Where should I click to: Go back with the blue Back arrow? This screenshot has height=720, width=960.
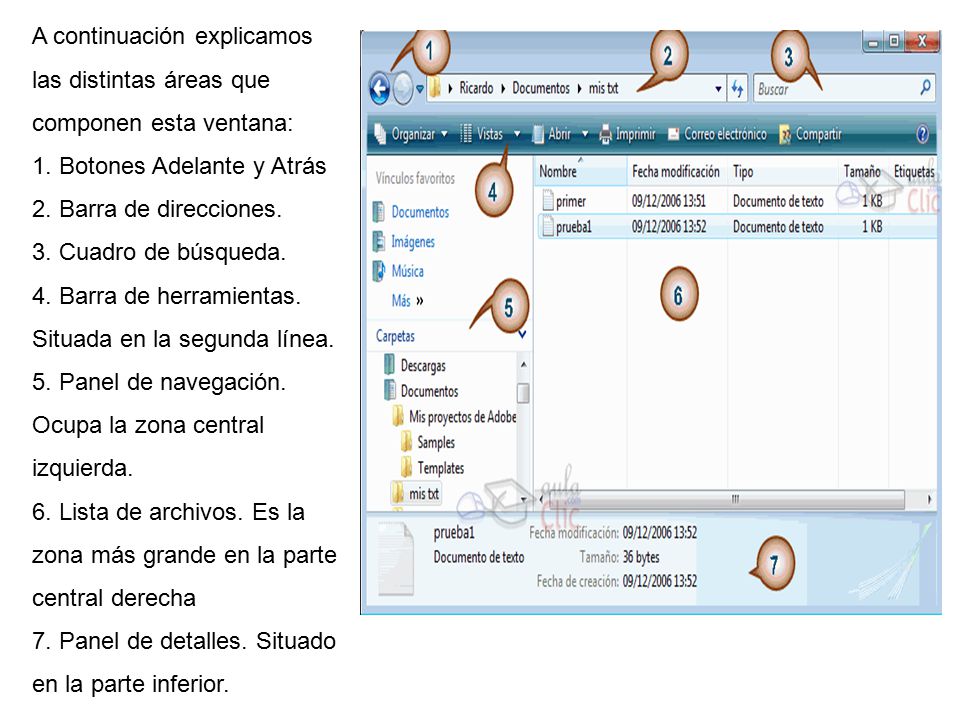coord(380,89)
